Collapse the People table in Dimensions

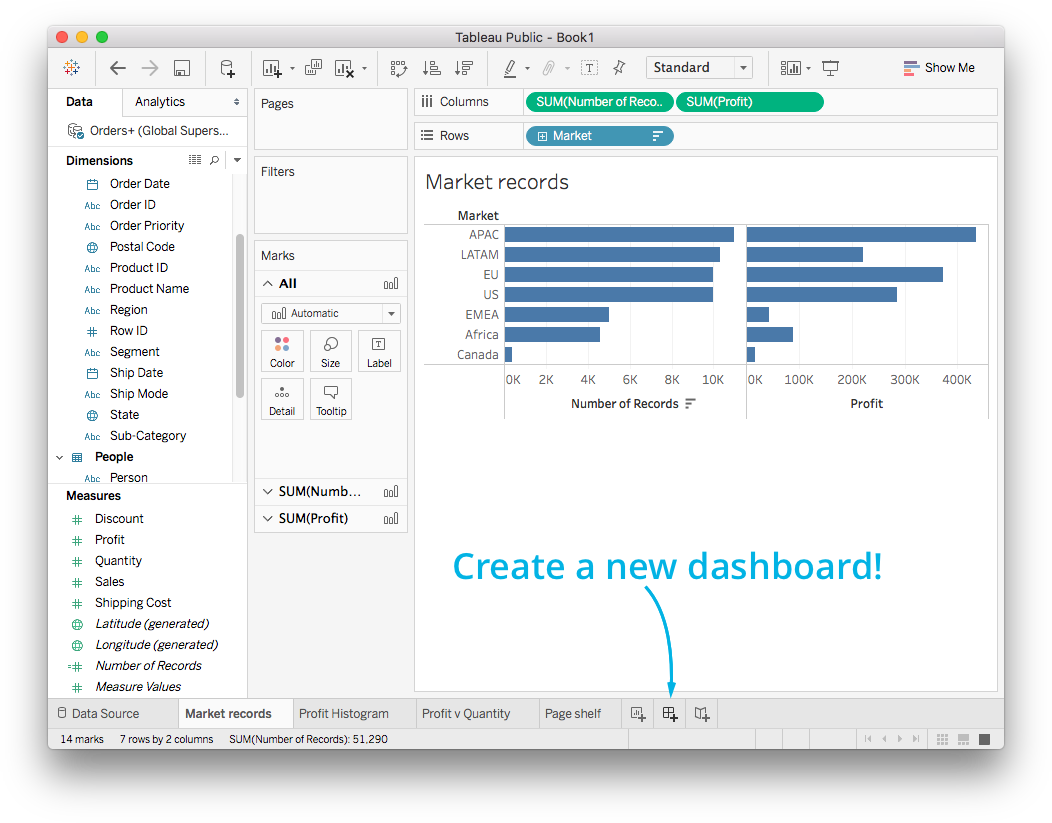pos(59,457)
